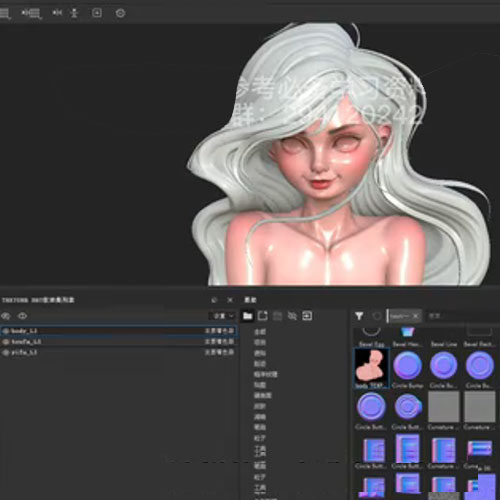Open shader name dropdown for yifu texture set
This screenshot has height=500, width=500.
point(219,352)
